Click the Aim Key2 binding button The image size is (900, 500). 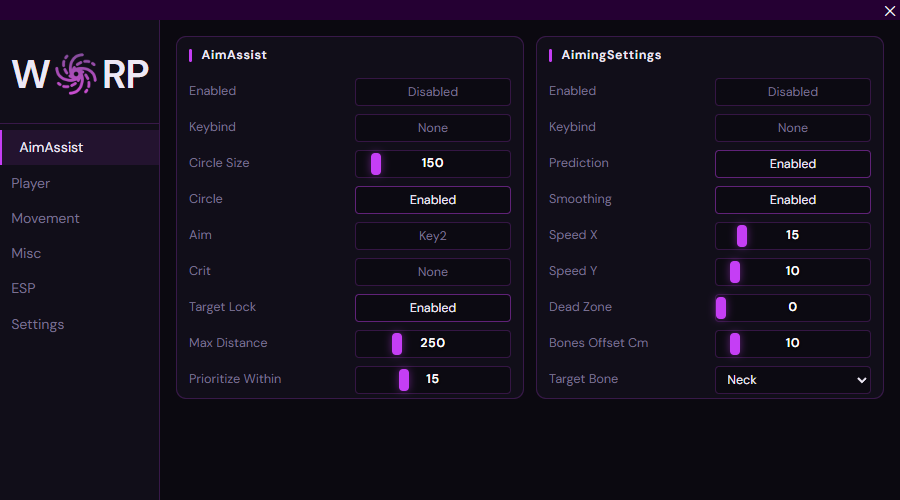click(432, 236)
